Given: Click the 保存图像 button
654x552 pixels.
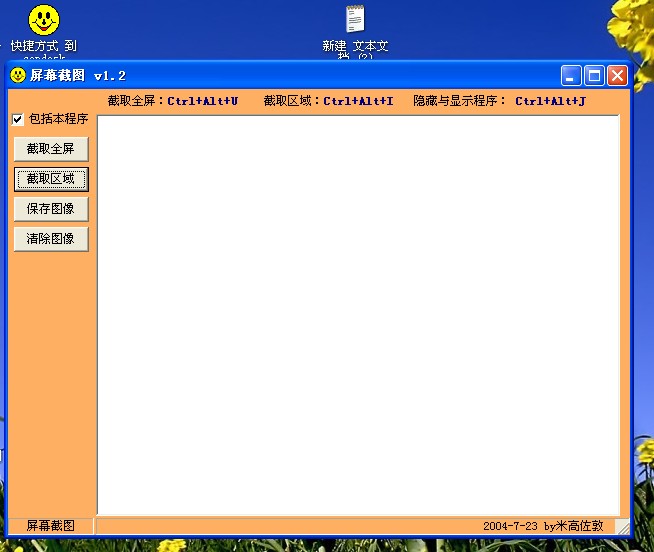Looking at the screenshot, I should tap(51, 209).
